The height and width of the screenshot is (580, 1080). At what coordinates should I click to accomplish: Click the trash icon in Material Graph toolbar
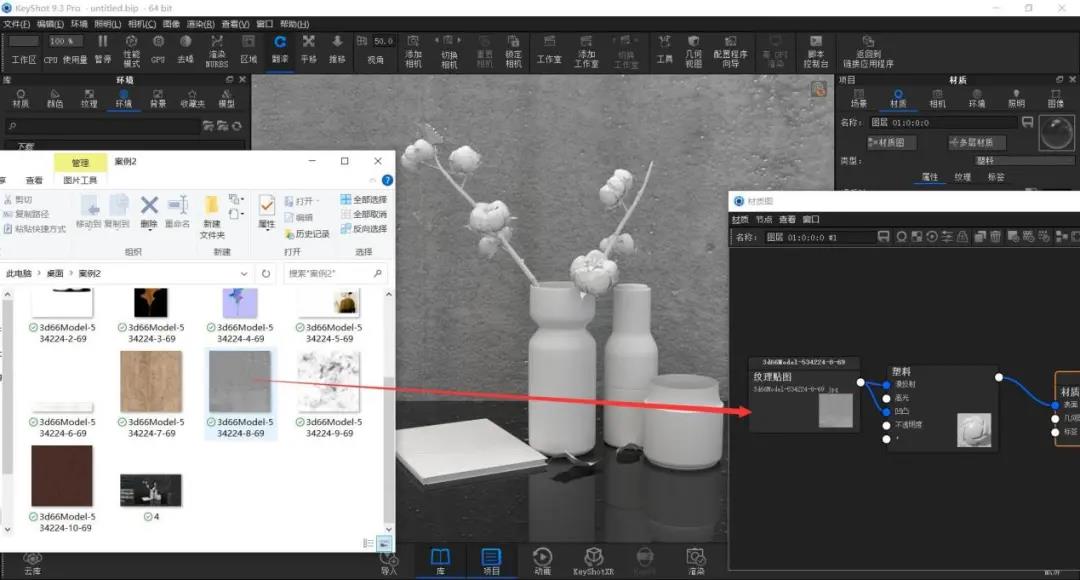[995, 237]
